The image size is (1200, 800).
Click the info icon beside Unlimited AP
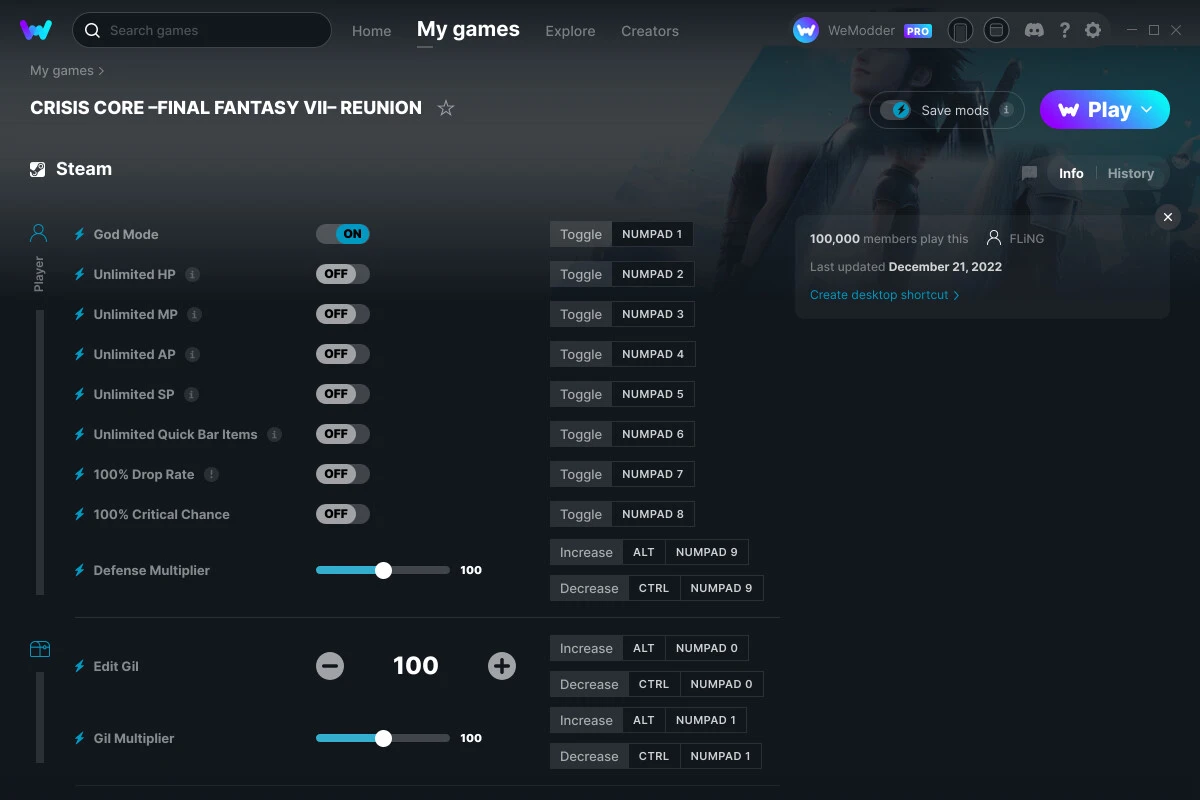(x=193, y=354)
